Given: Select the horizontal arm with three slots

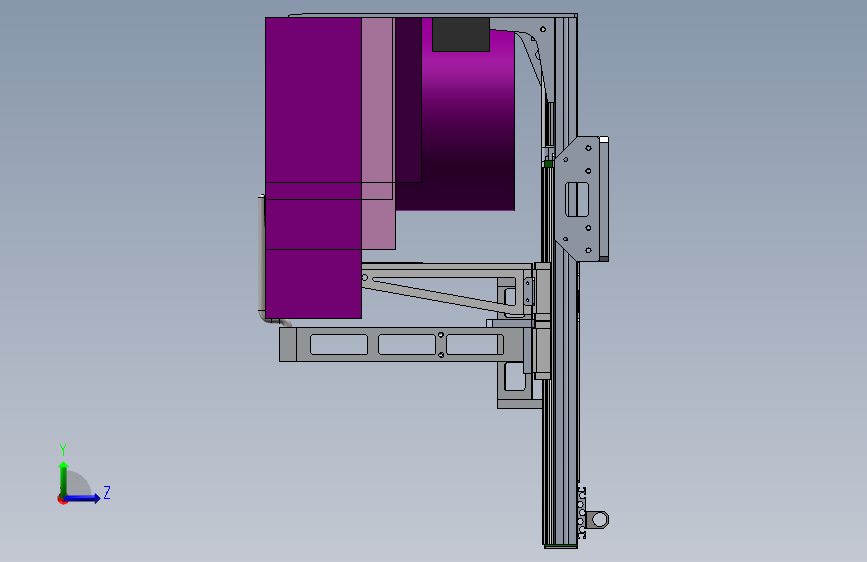Looking at the screenshot, I should [x=401, y=344].
